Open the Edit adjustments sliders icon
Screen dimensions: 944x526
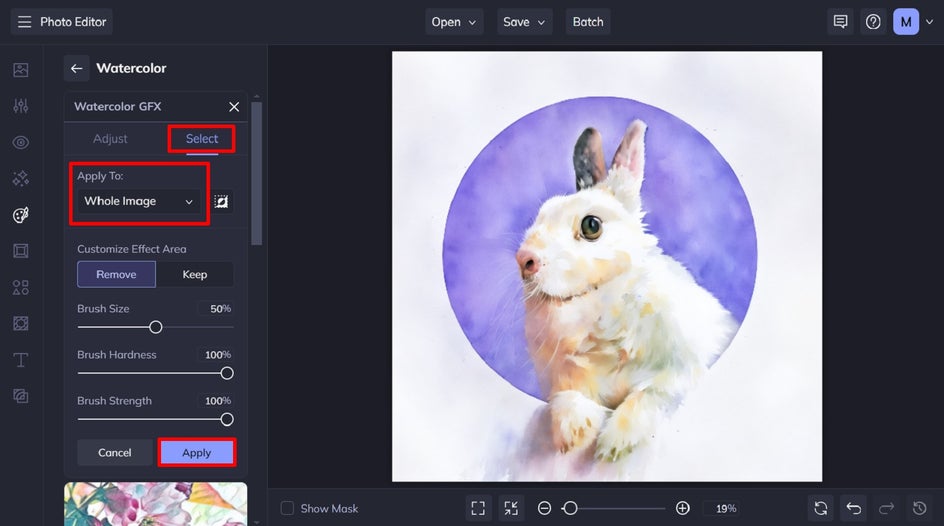tap(20, 106)
